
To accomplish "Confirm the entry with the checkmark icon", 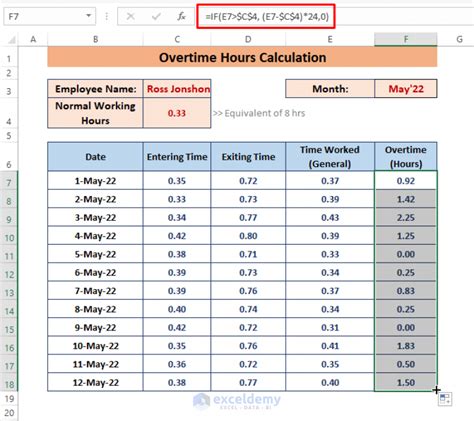I will (x=156, y=16).
